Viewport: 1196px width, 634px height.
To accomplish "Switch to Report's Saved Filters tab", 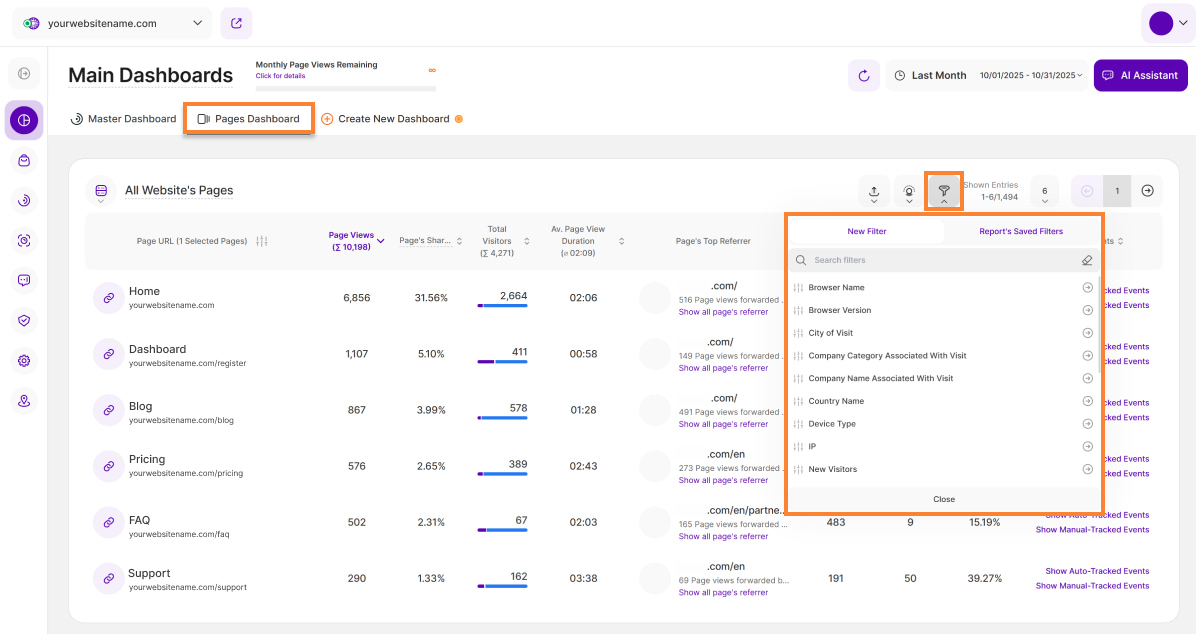I will coord(1022,231).
